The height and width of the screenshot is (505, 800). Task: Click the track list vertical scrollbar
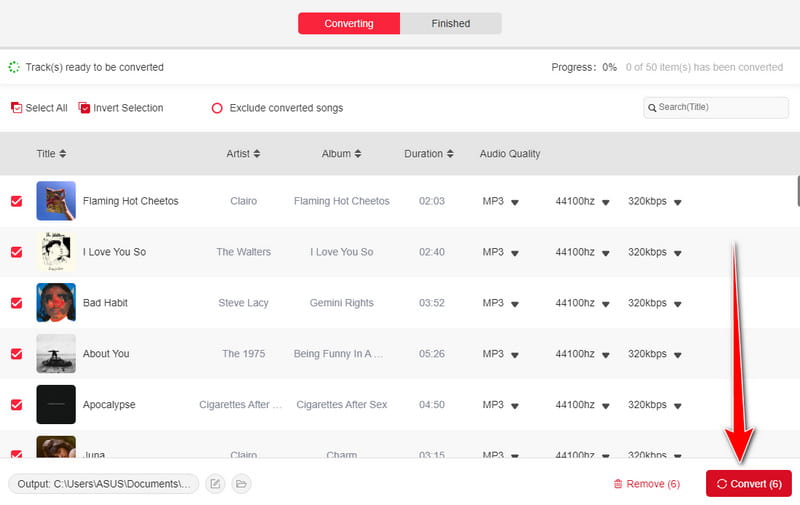797,190
